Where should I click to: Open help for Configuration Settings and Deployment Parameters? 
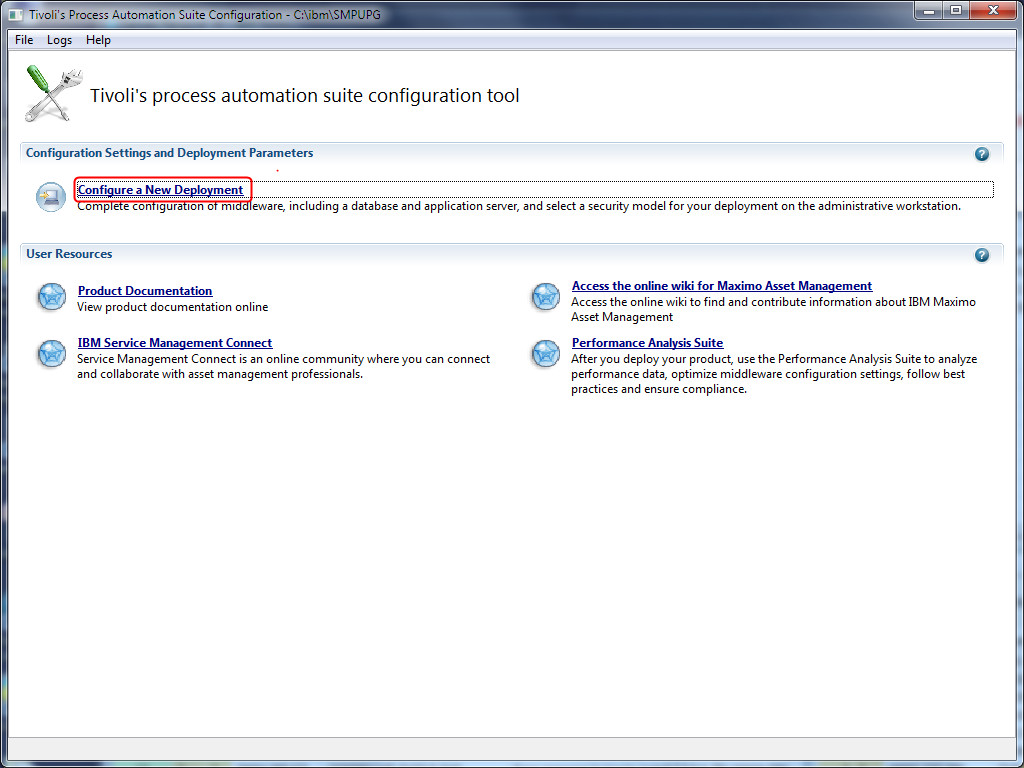coord(982,154)
